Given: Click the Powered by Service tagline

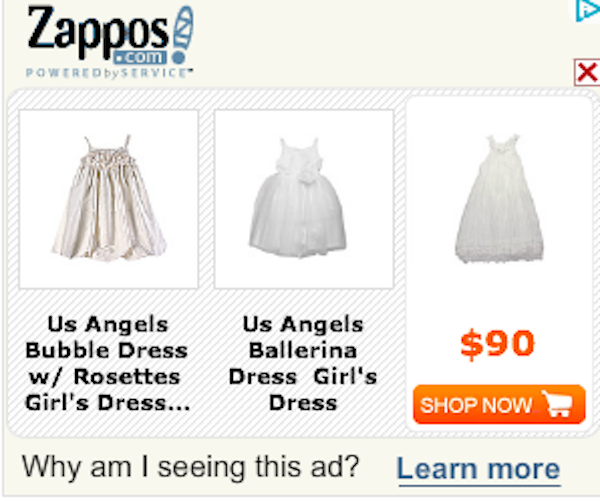Looking at the screenshot, I should click(109, 73).
